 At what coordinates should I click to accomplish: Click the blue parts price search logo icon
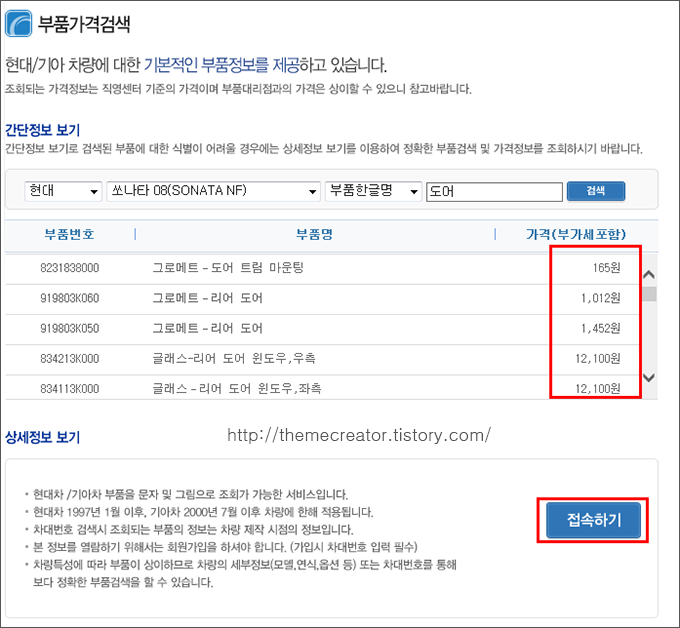click(x=19, y=23)
